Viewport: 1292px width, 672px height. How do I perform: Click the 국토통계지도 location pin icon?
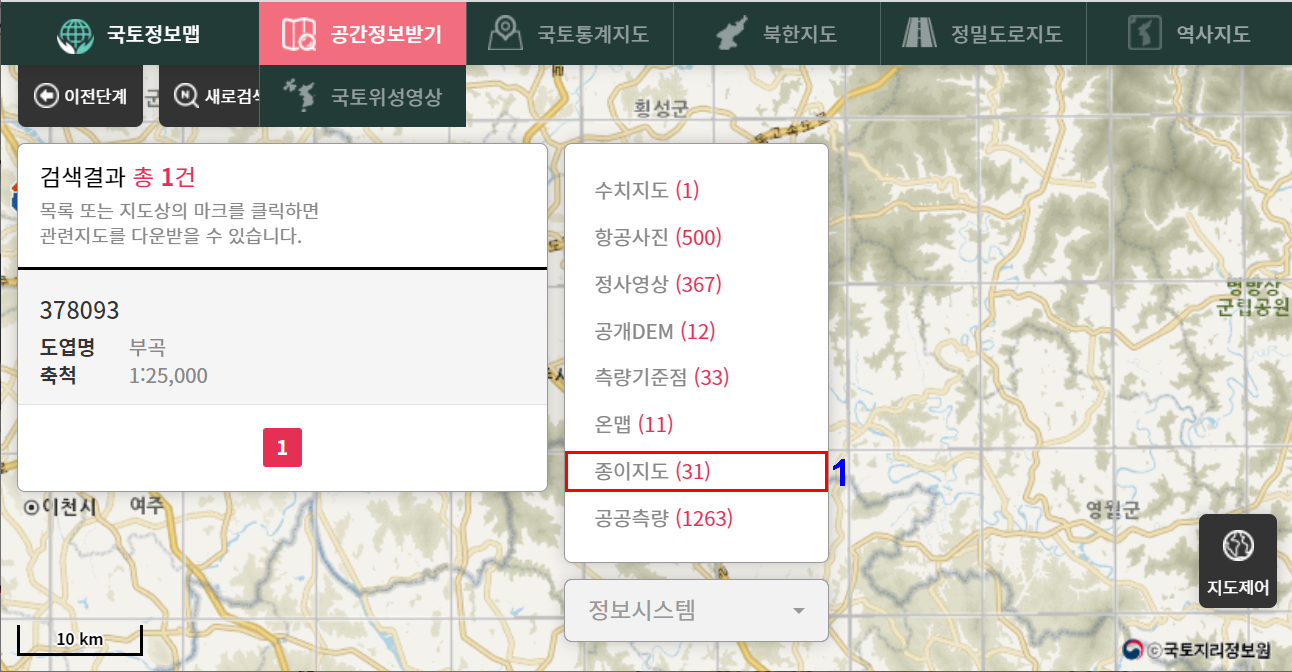(506, 34)
